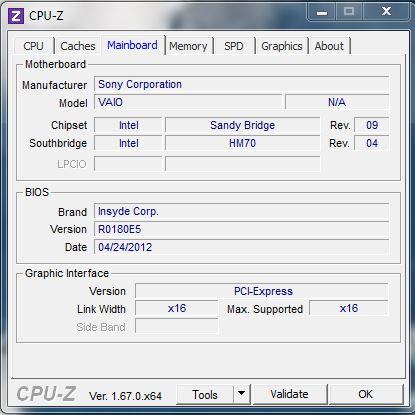Click the southbridge Rev. 04 value

point(372,143)
